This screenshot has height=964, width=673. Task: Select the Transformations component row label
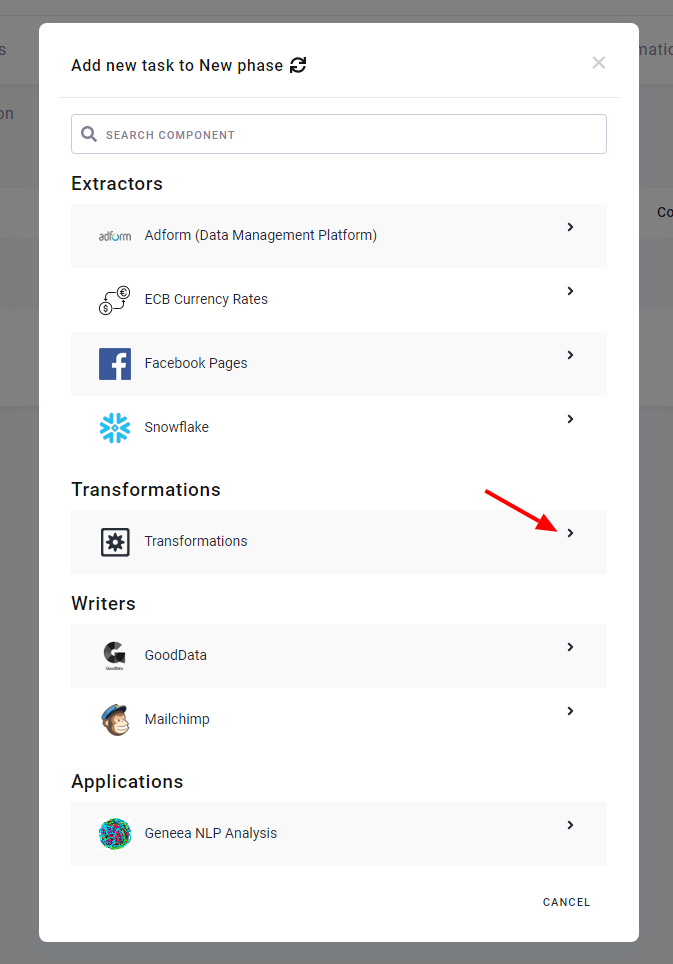pyautogui.click(x=195, y=541)
